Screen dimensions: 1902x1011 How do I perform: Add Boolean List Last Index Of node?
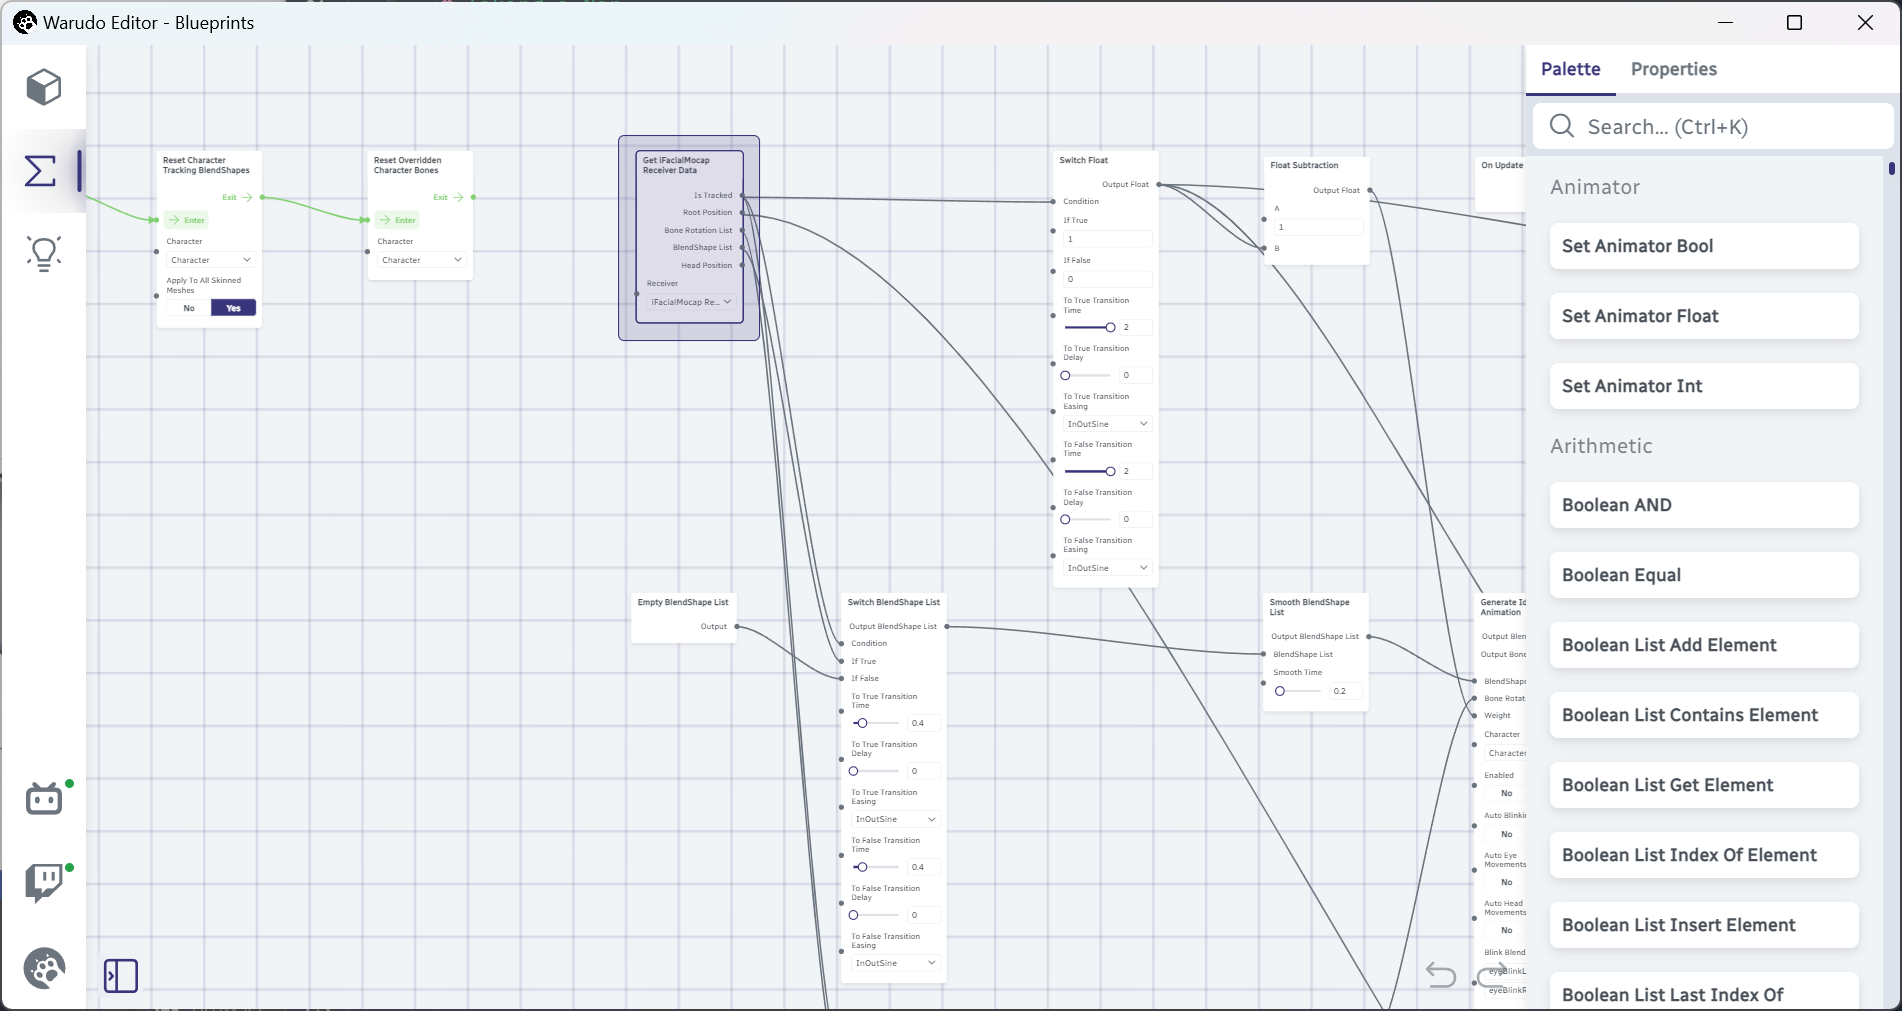click(x=1704, y=992)
